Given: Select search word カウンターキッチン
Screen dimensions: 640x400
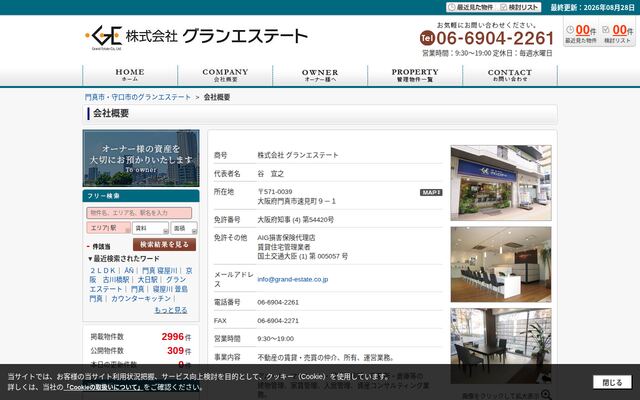Looking at the screenshot, I should [141, 299].
